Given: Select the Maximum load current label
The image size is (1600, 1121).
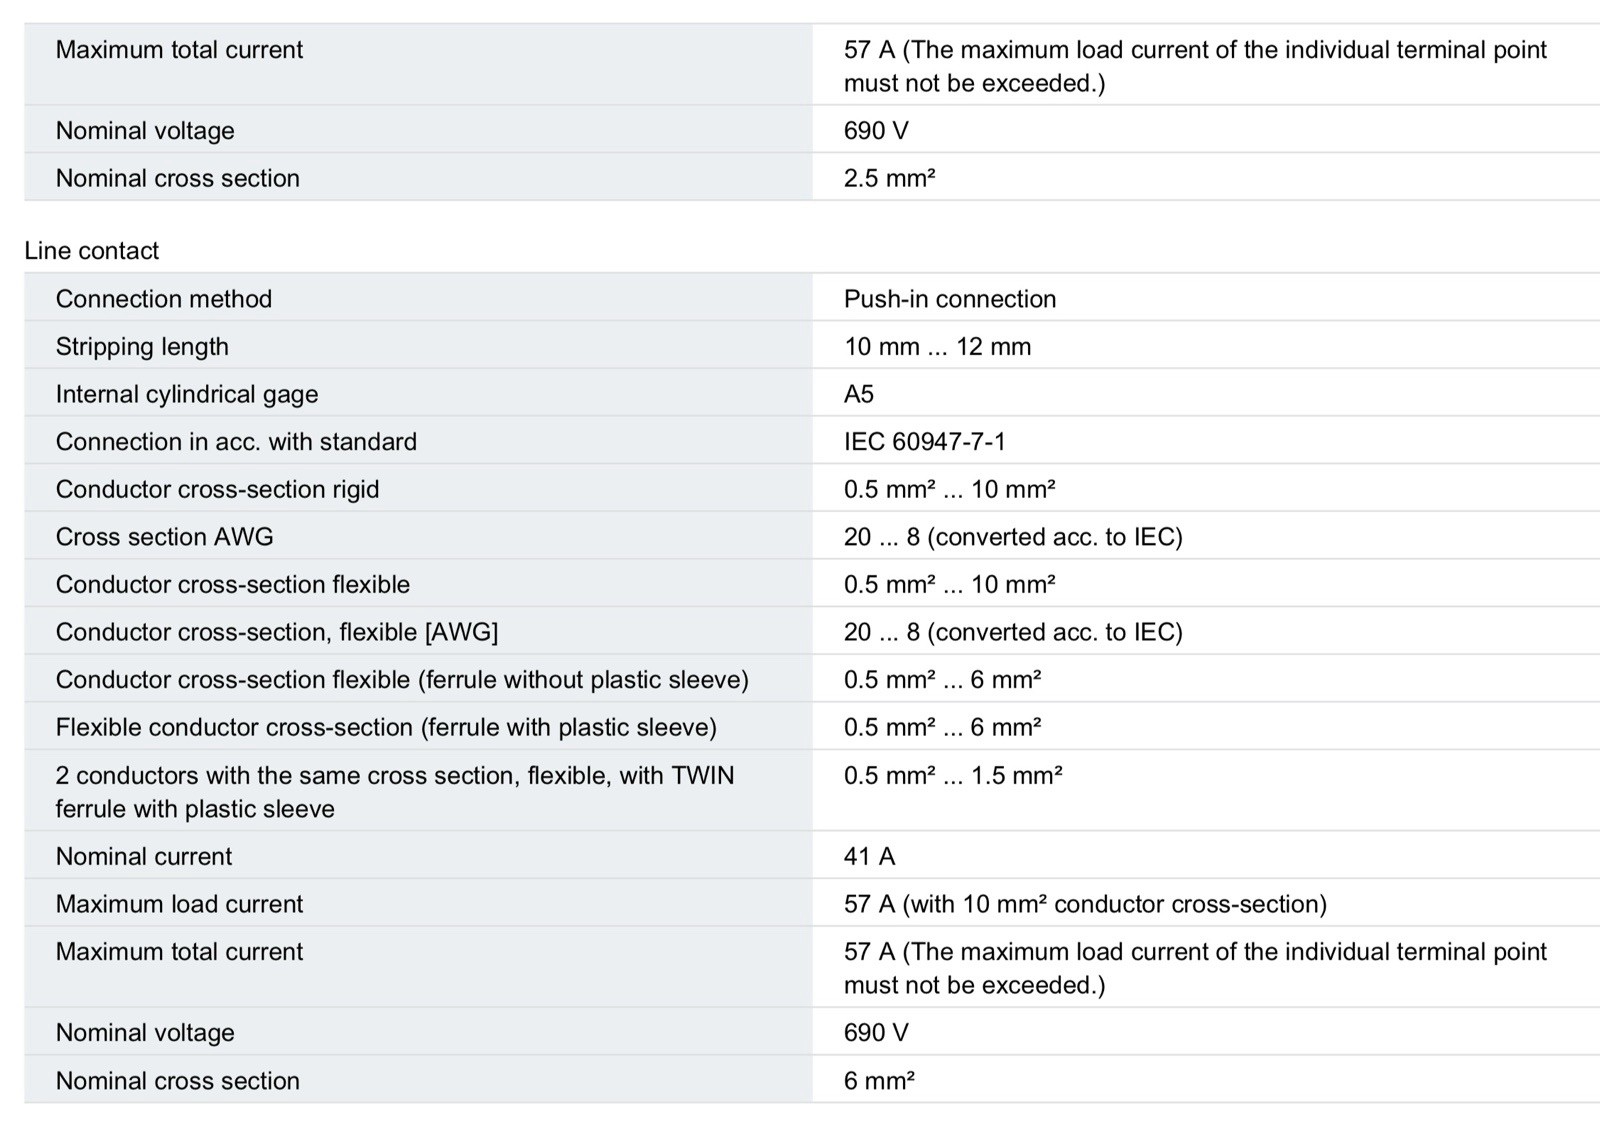Looking at the screenshot, I should tap(179, 904).
